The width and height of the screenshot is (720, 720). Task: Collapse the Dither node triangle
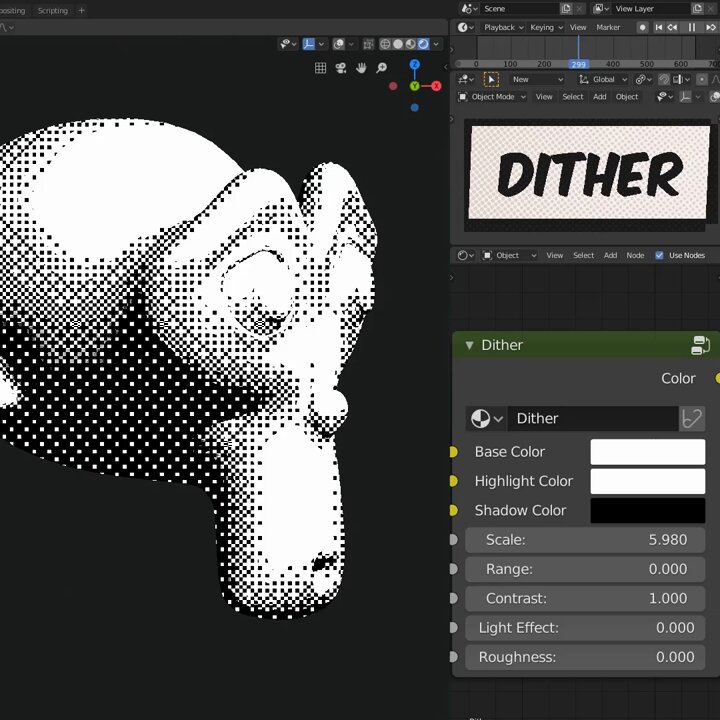469,345
